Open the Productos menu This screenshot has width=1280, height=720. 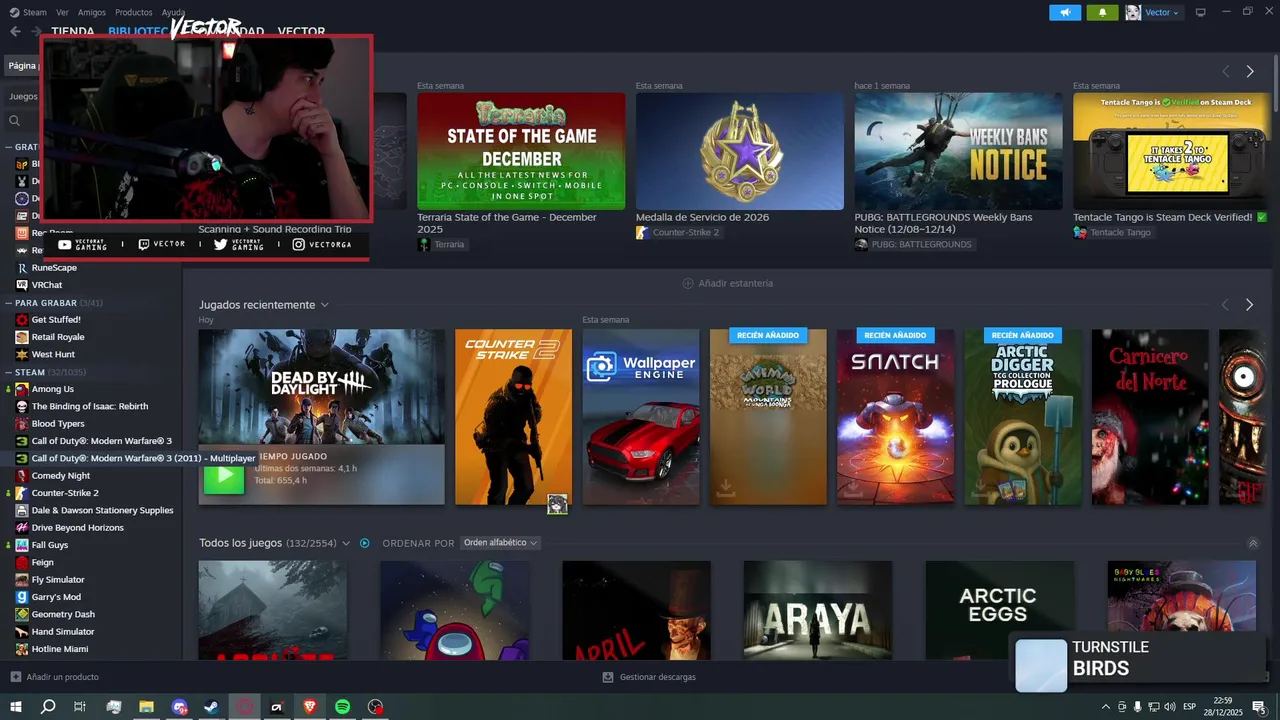134,12
